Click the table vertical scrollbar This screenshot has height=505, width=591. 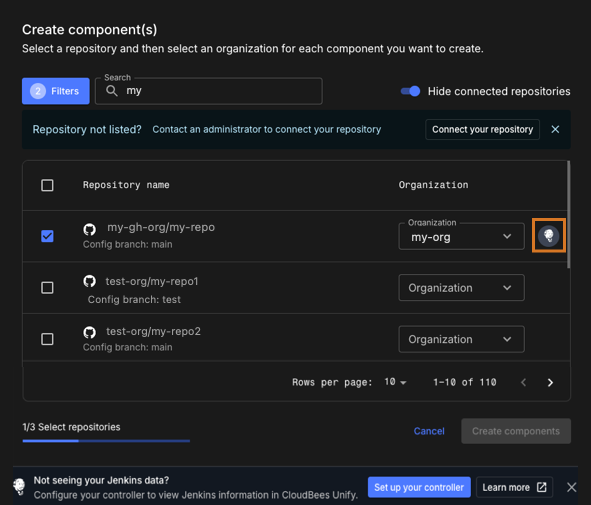click(568, 214)
